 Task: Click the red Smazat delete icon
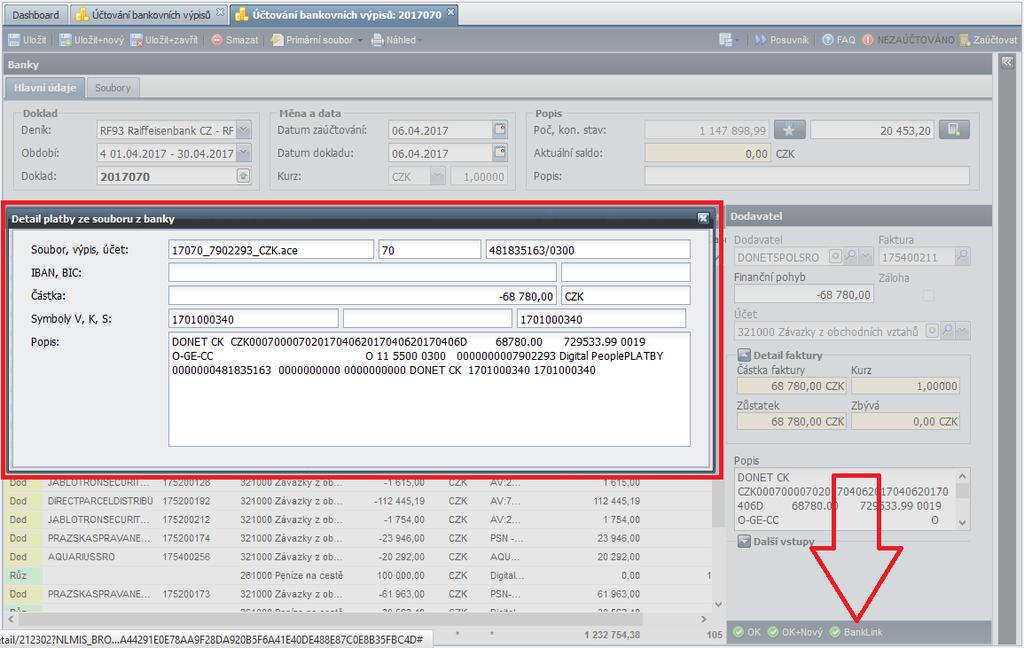(x=217, y=40)
